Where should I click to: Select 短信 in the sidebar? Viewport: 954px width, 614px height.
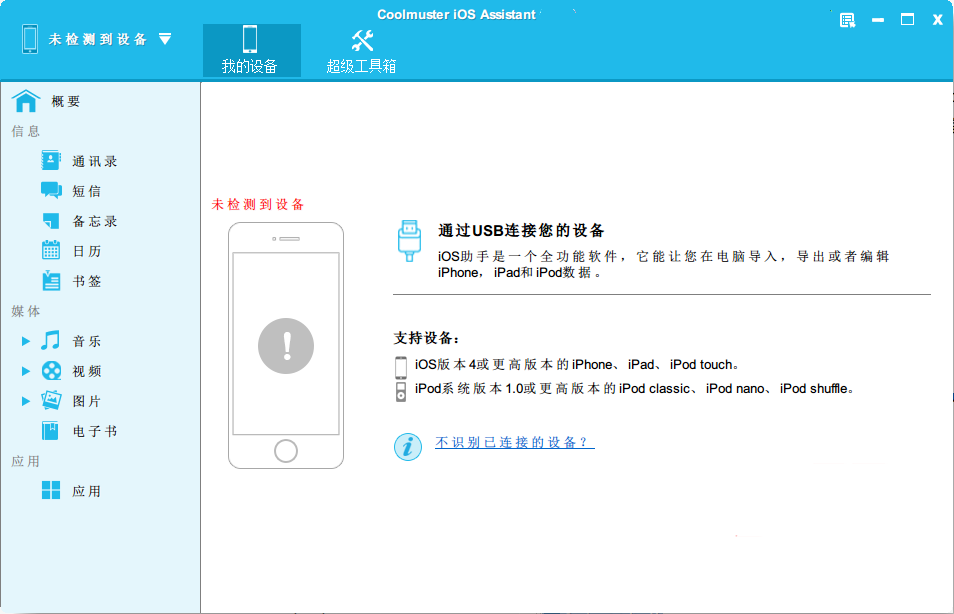coord(87,191)
